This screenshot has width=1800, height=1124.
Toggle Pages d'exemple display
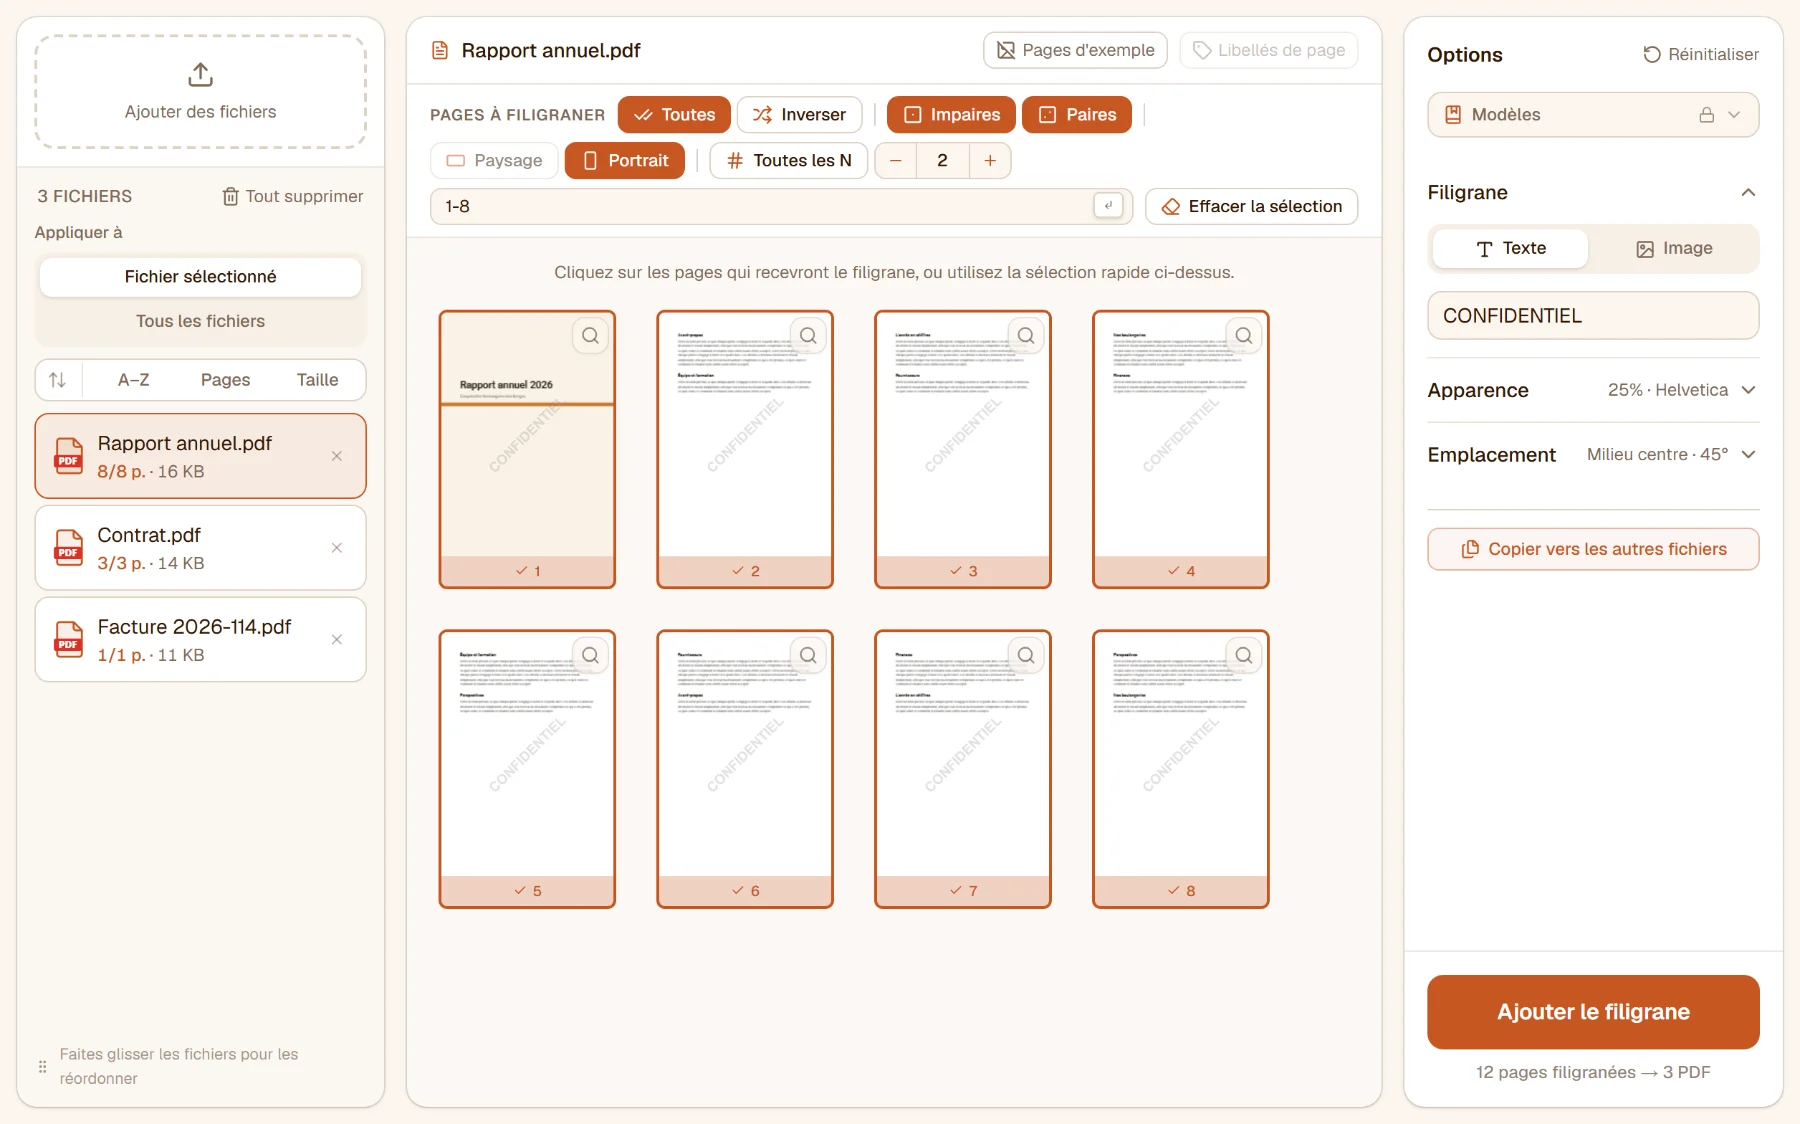[1075, 50]
